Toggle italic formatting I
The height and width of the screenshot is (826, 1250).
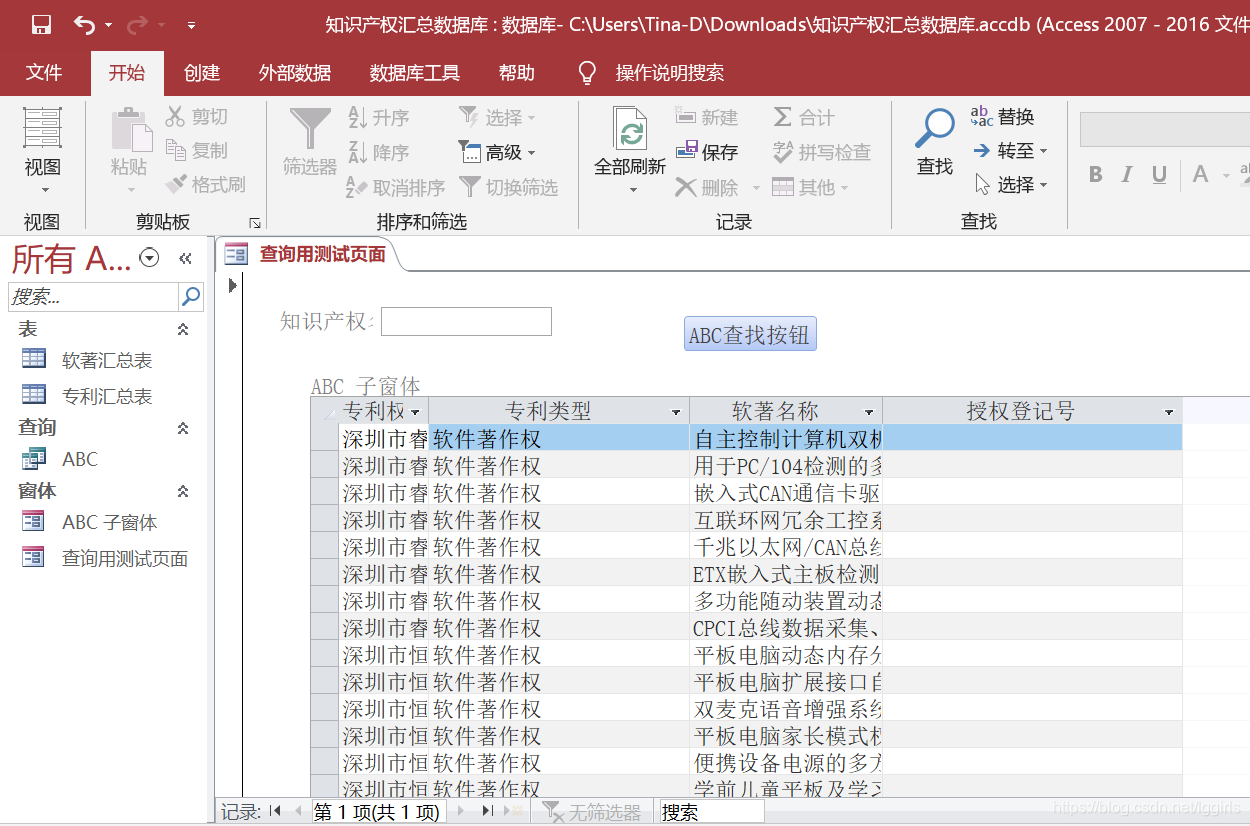1127,175
